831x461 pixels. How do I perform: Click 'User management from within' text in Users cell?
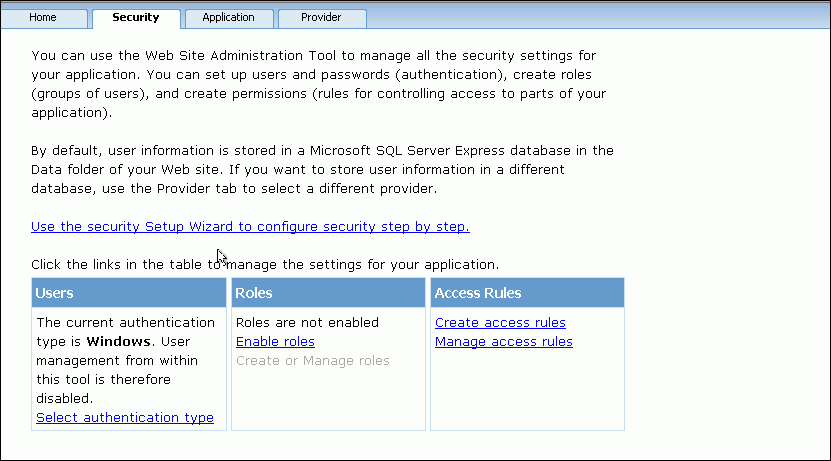(116, 361)
